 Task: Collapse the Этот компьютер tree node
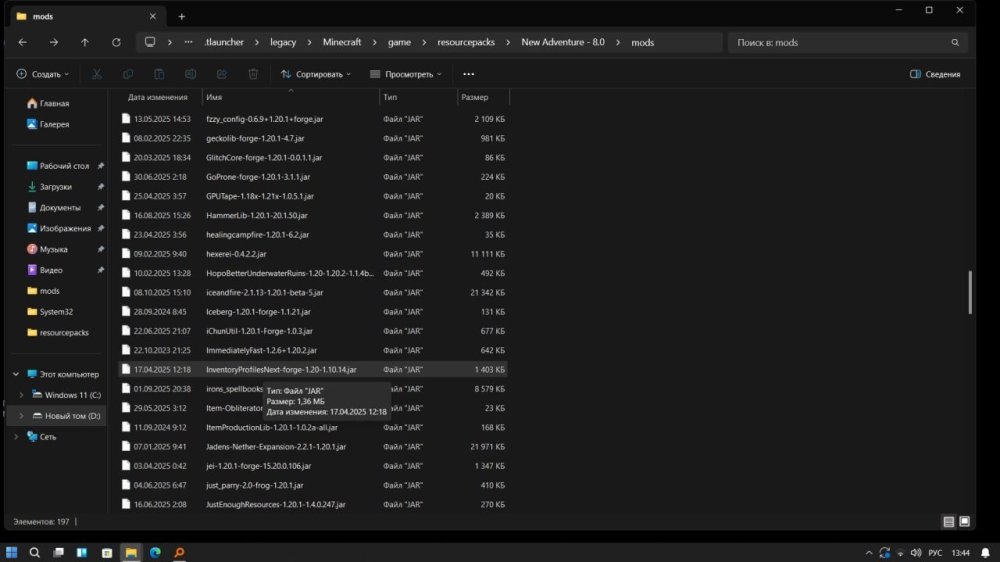(x=16, y=374)
